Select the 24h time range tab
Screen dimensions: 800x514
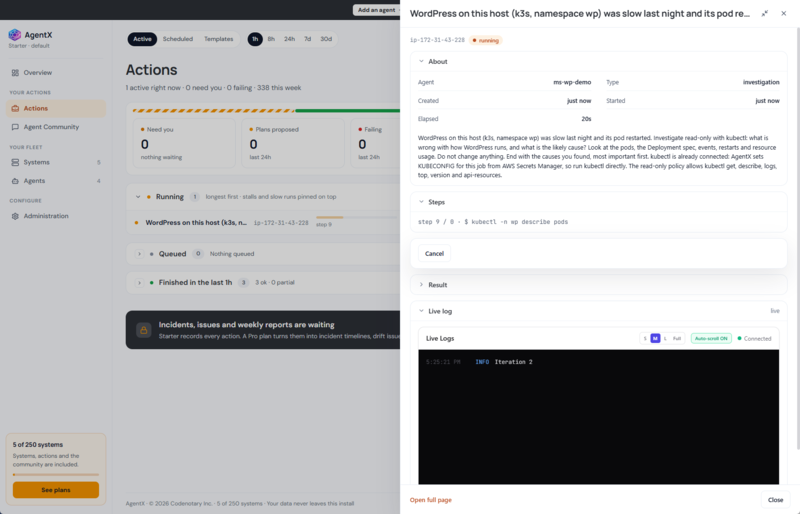click(289, 39)
